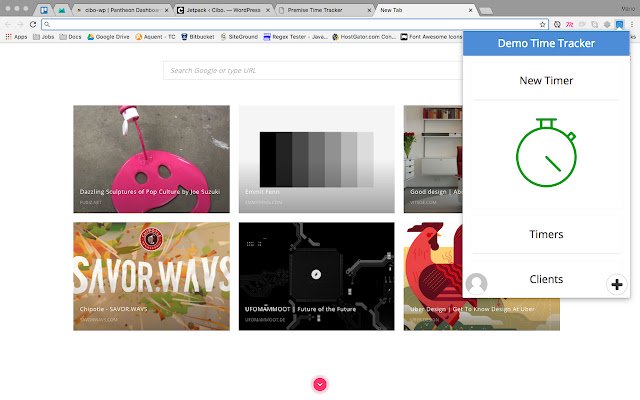Open the SiteGround bookmark
640x400 pixels.
coord(239,37)
